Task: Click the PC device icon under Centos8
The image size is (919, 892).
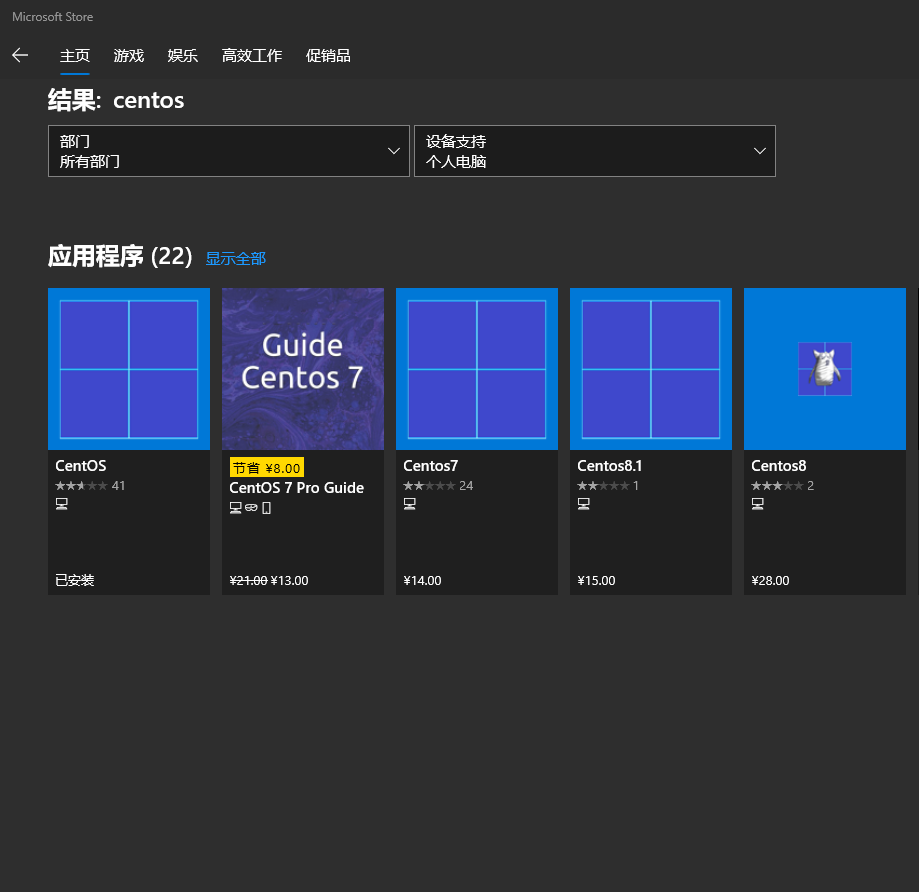Action: point(758,504)
